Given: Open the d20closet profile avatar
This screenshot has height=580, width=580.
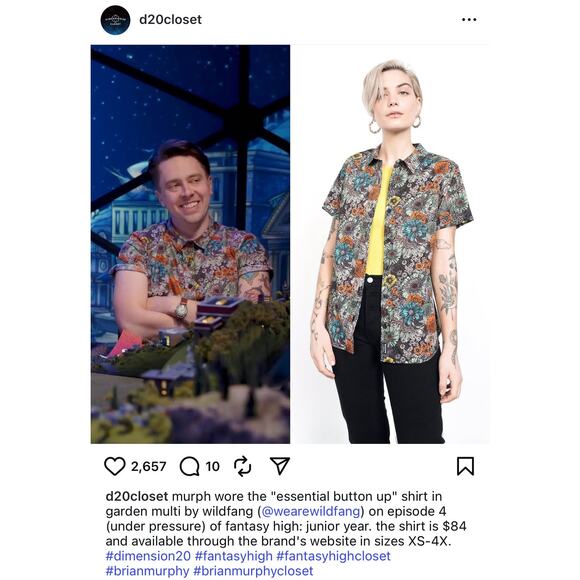Looking at the screenshot, I should coord(115,20).
